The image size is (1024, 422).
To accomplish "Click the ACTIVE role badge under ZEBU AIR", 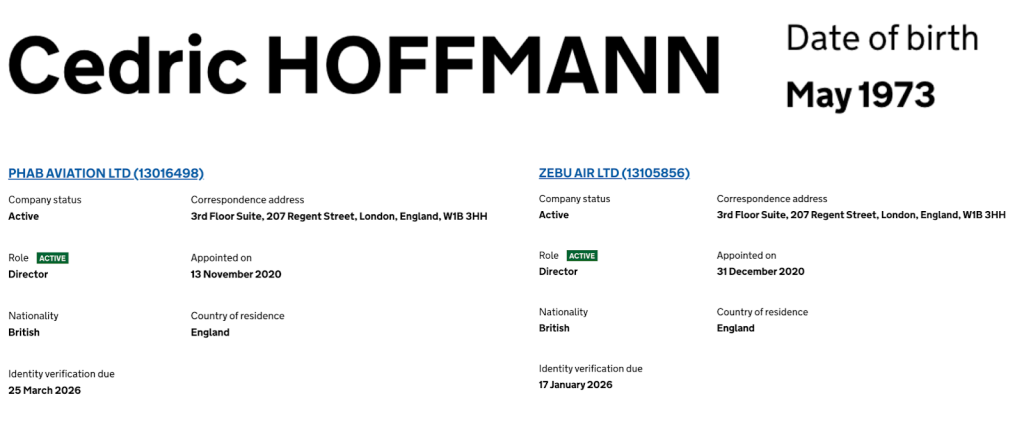I will [582, 256].
